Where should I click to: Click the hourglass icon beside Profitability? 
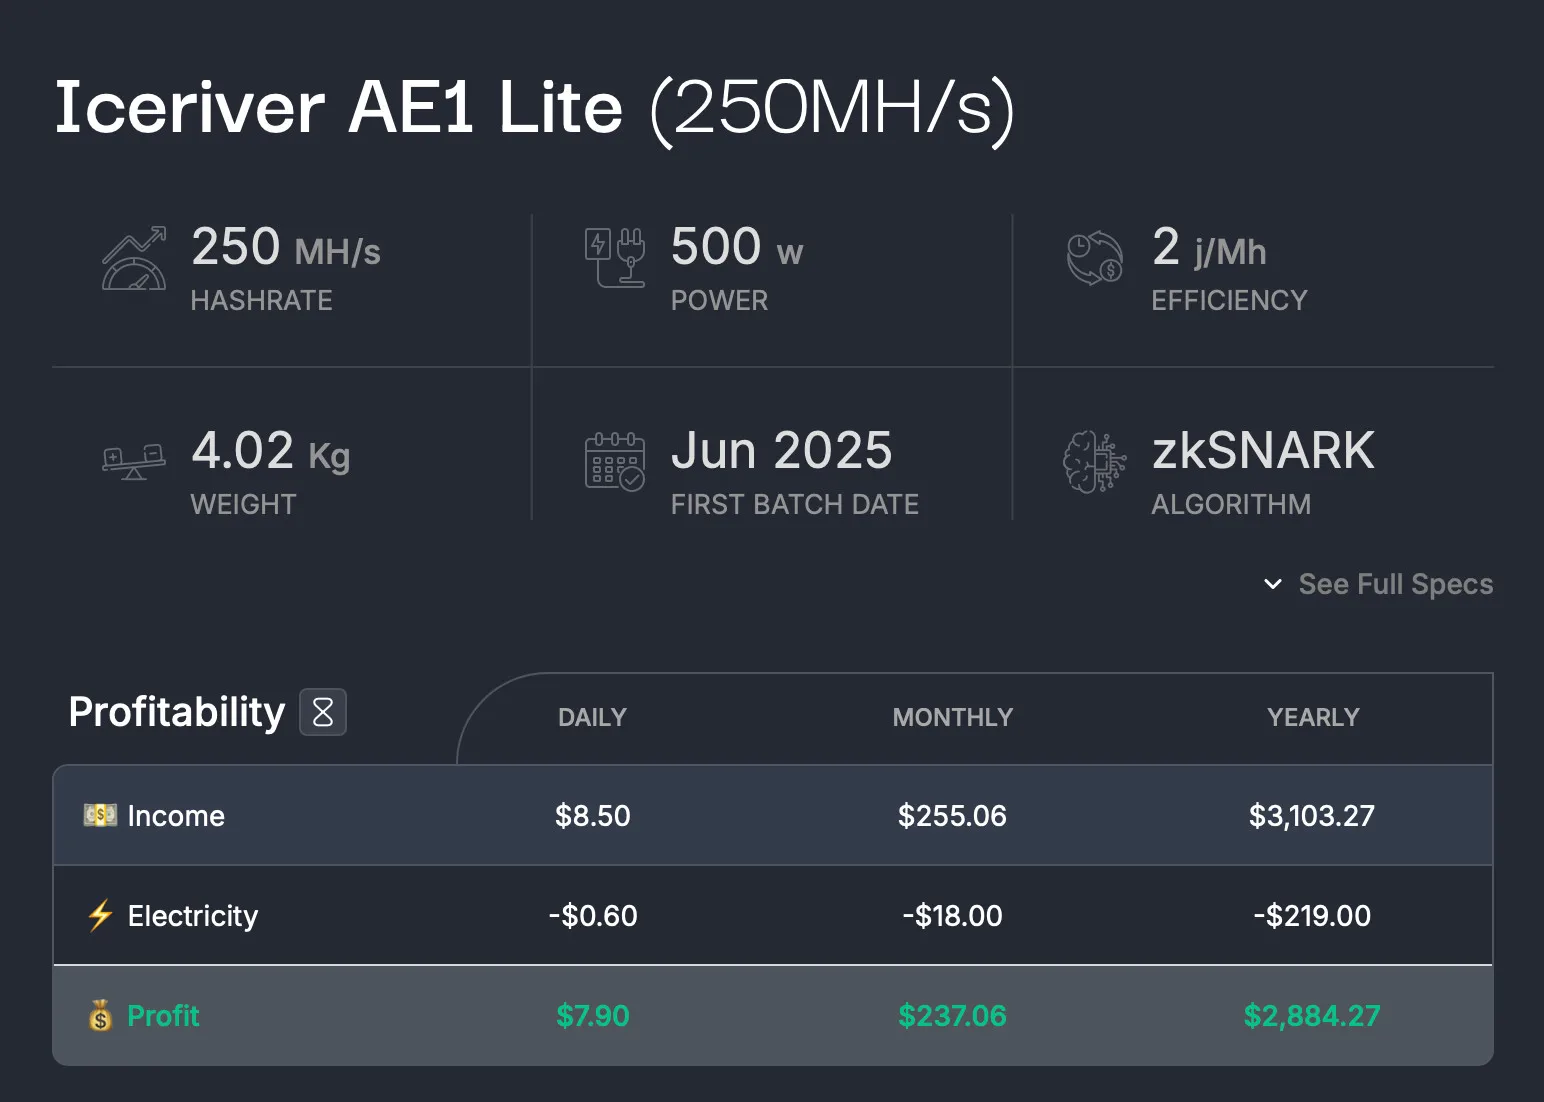tap(323, 712)
